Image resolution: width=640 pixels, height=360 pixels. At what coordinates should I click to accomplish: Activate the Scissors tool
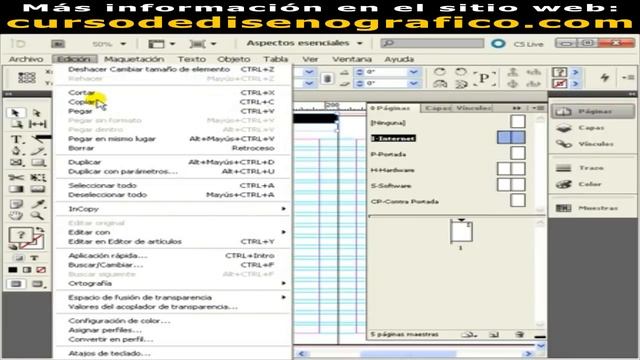(16, 178)
